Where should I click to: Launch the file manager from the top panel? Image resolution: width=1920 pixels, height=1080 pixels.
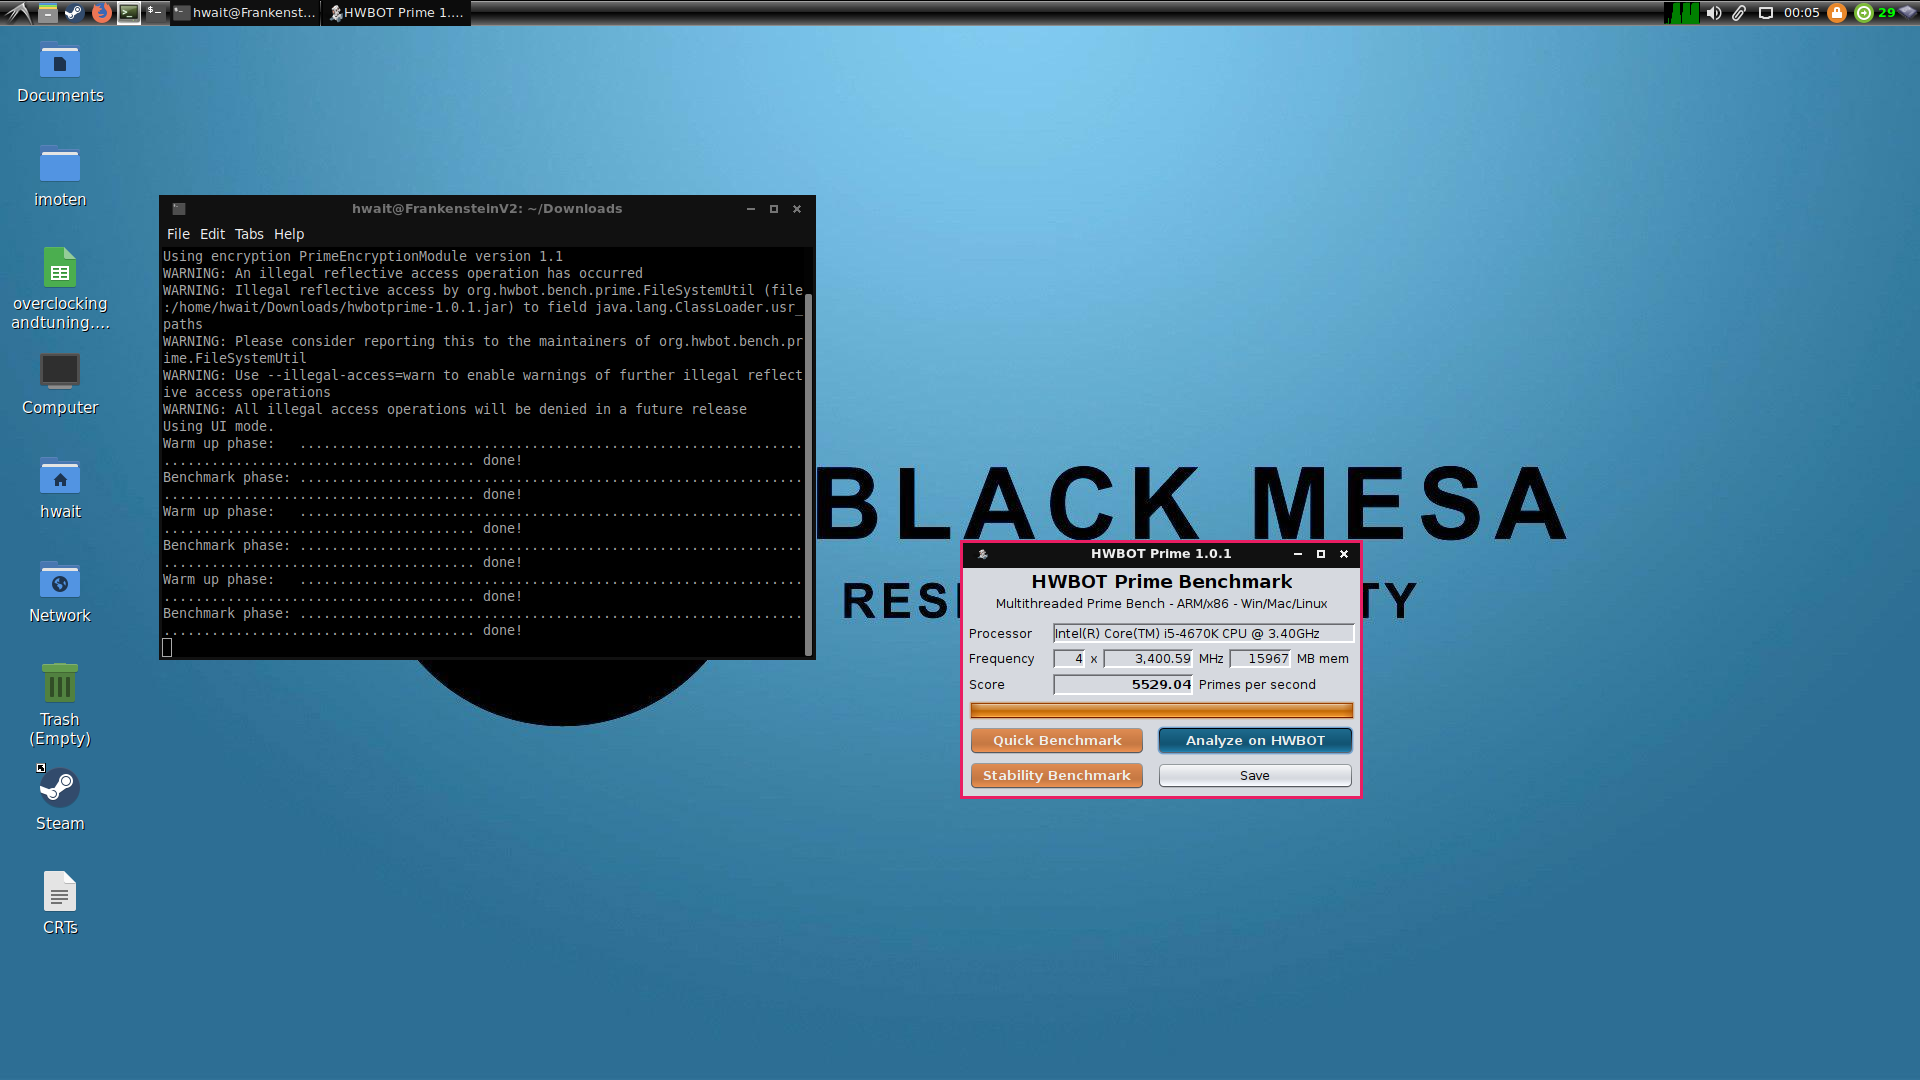pos(47,13)
